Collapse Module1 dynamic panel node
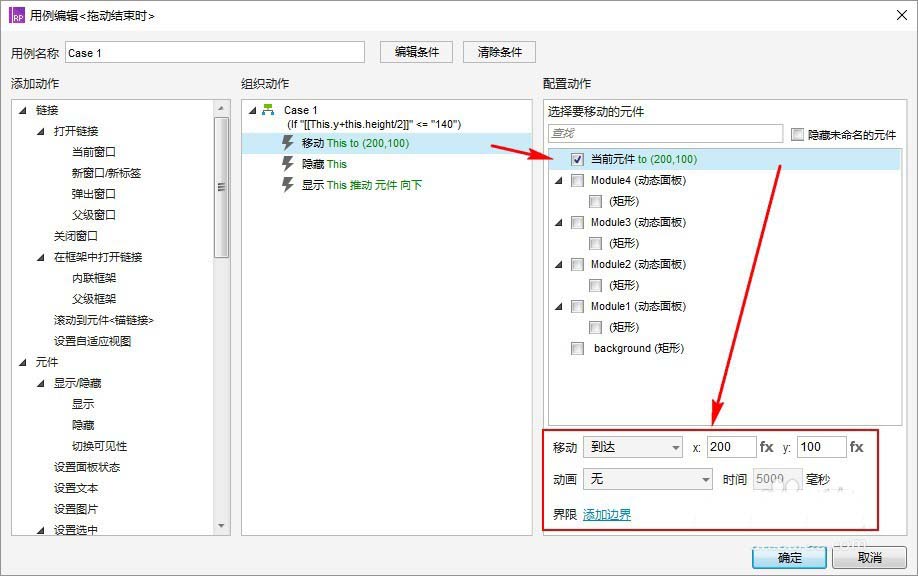 559,306
